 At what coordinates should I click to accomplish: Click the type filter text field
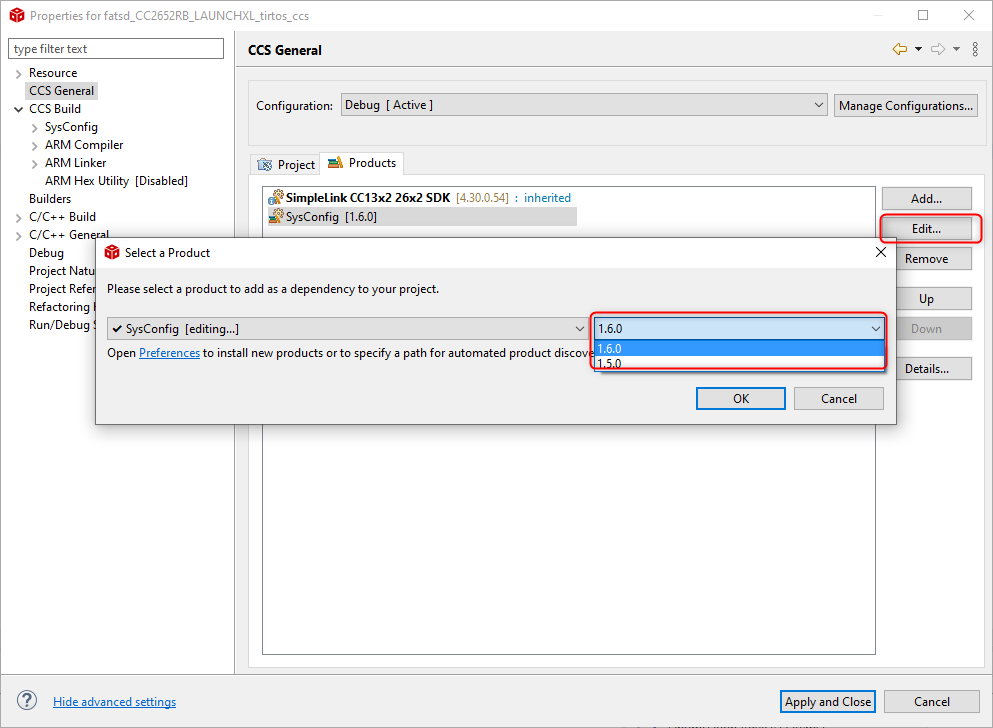[116, 49]
